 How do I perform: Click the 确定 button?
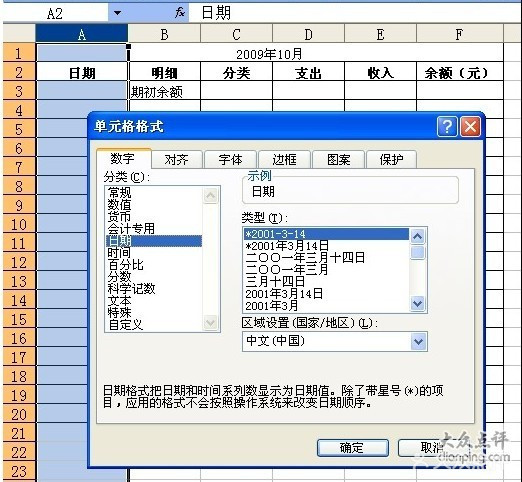tap(353, 448)
